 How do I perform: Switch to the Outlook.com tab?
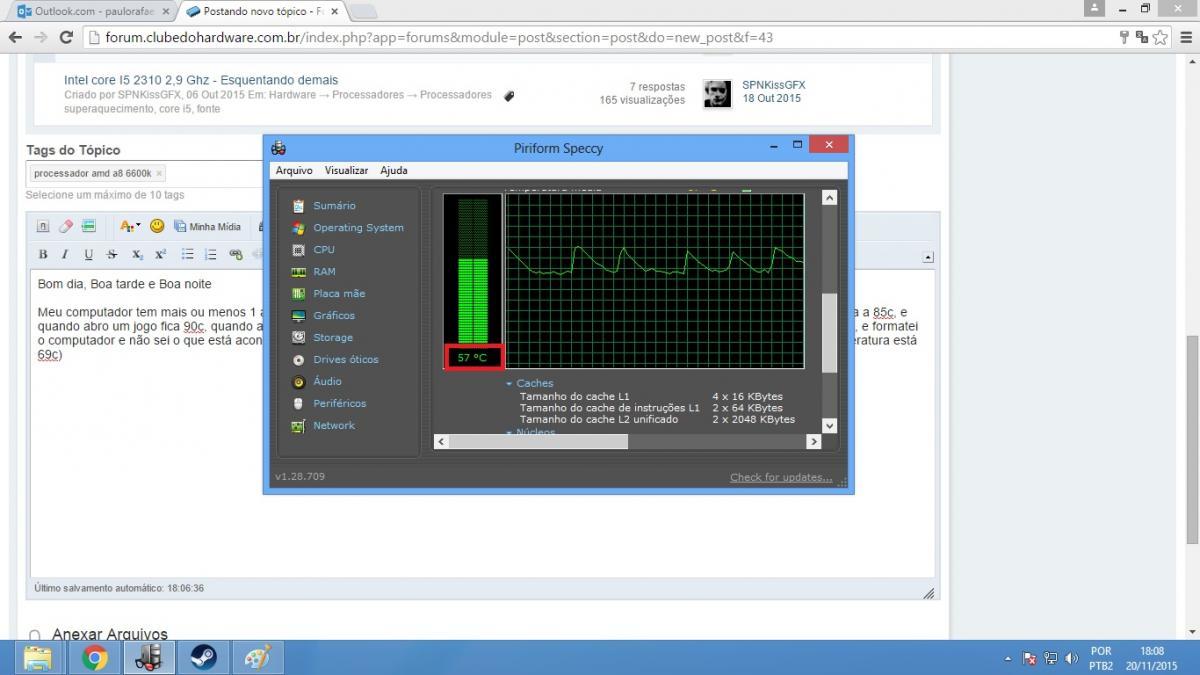[x=92, y=11]
